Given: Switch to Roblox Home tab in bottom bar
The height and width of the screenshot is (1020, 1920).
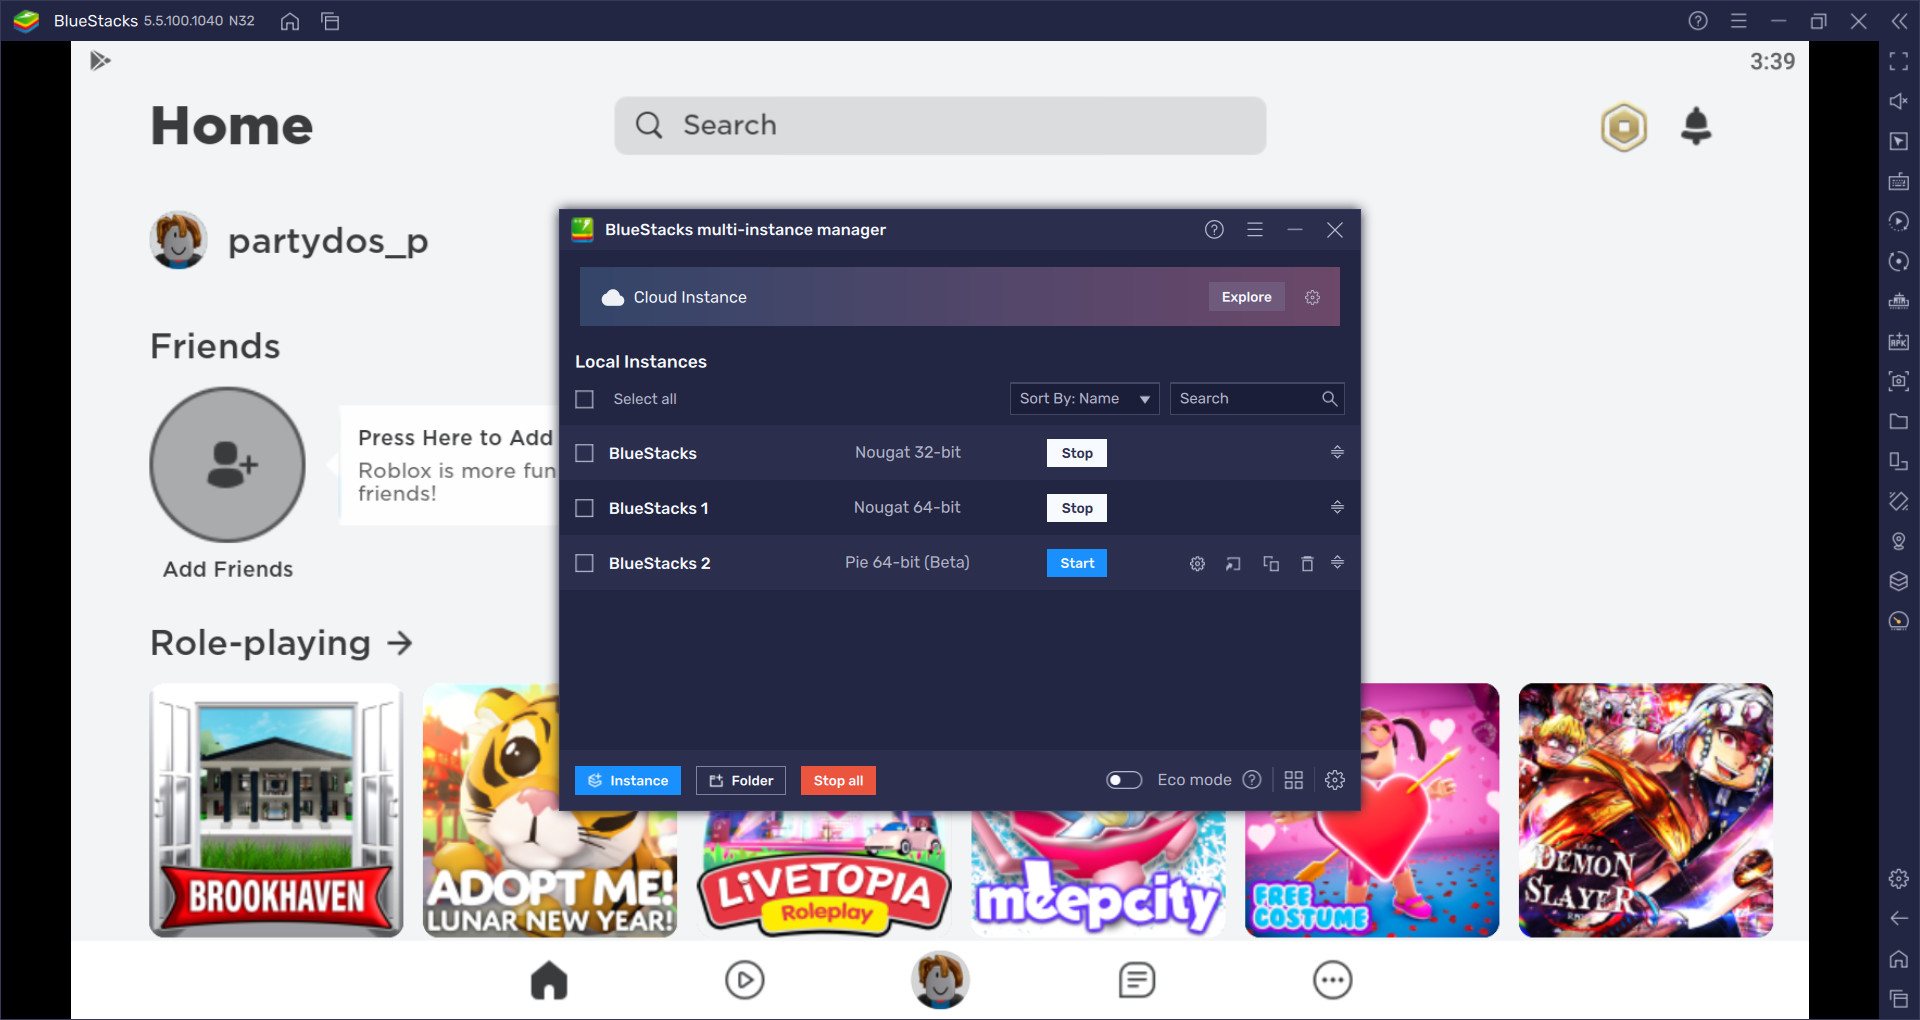Looking at the screenshot, I should (549, 980).
